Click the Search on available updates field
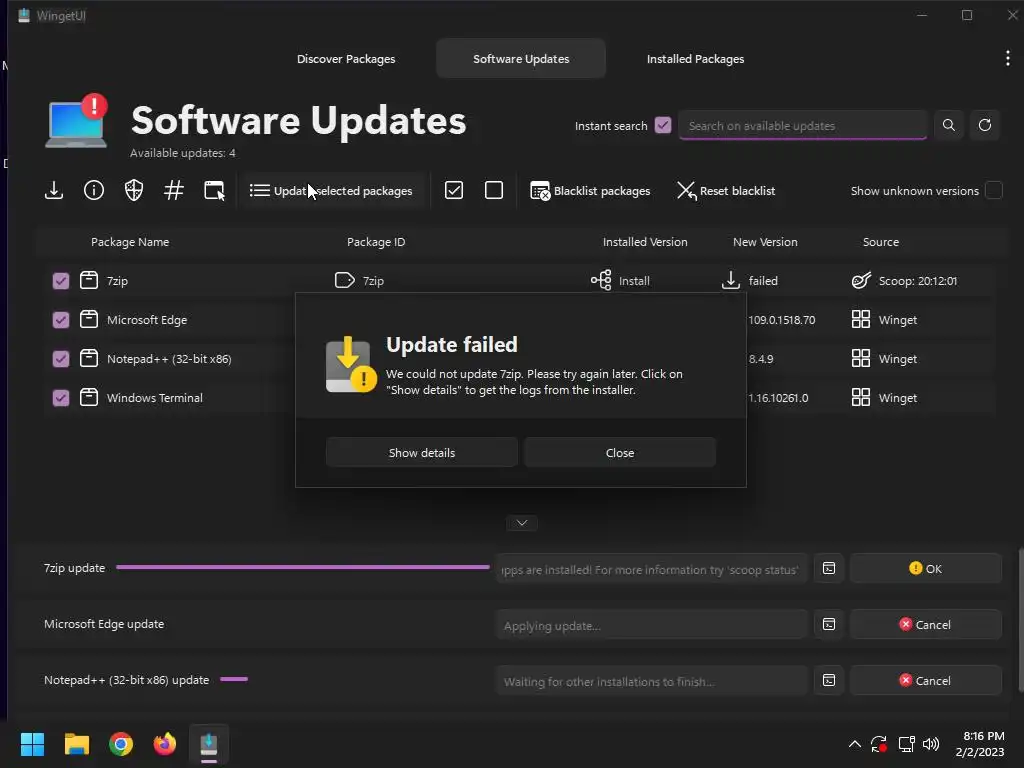Screen dimensions: 1024x768 (803, 125)
